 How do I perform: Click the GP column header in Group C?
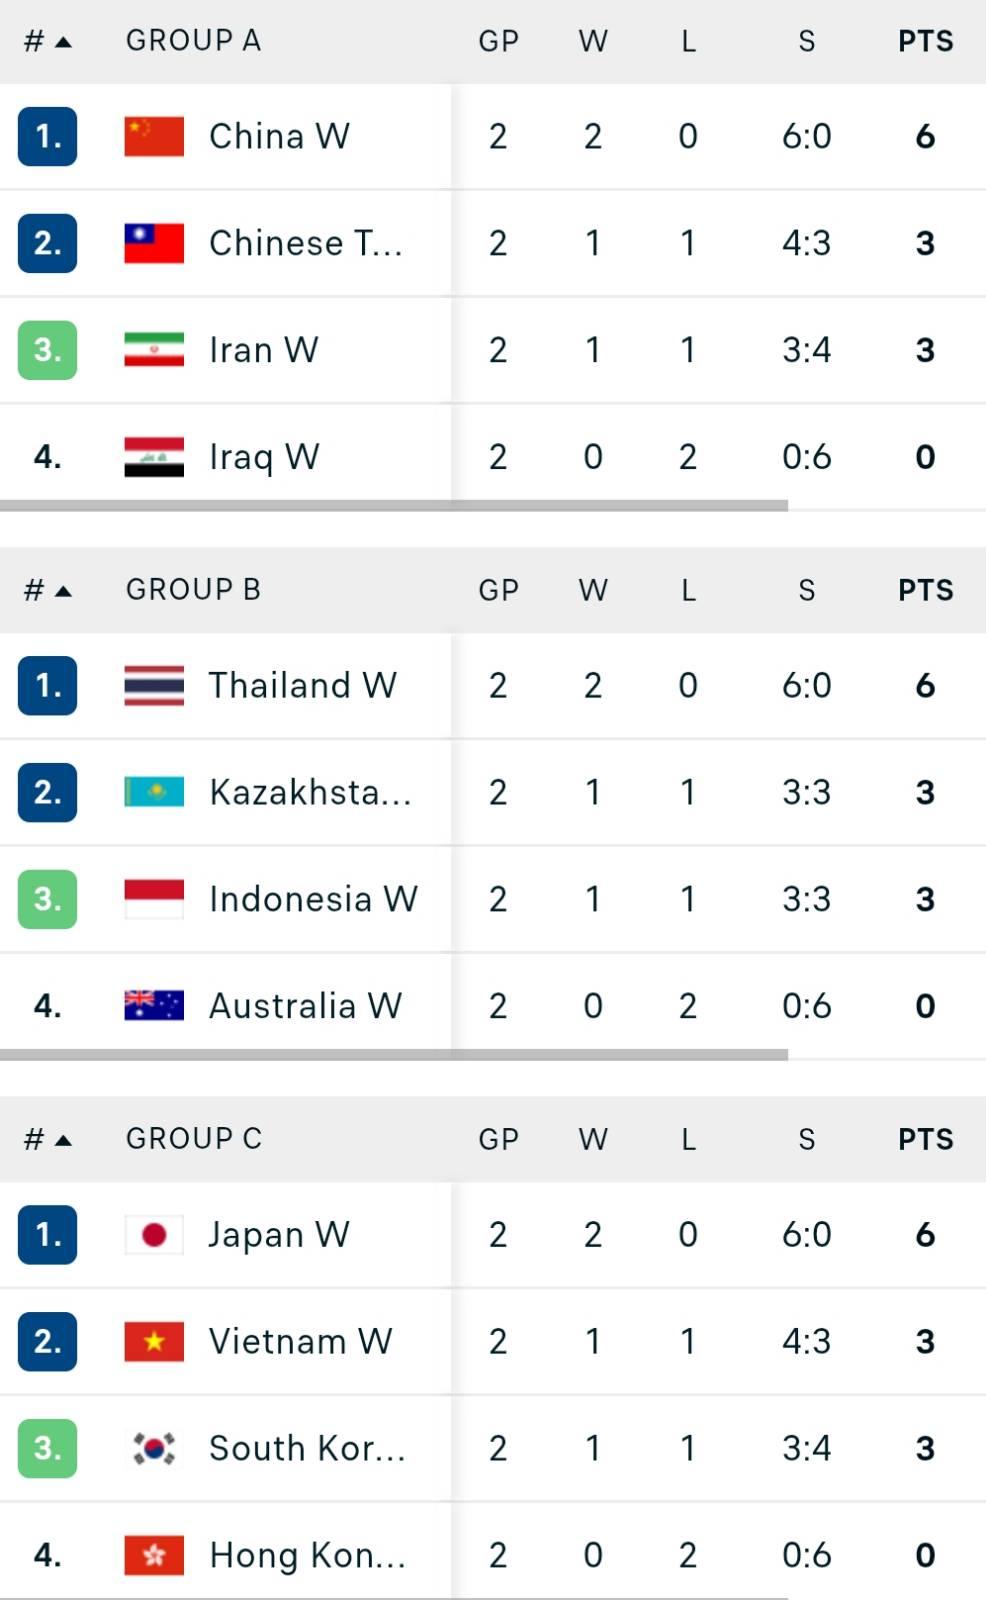[498, 1139]
